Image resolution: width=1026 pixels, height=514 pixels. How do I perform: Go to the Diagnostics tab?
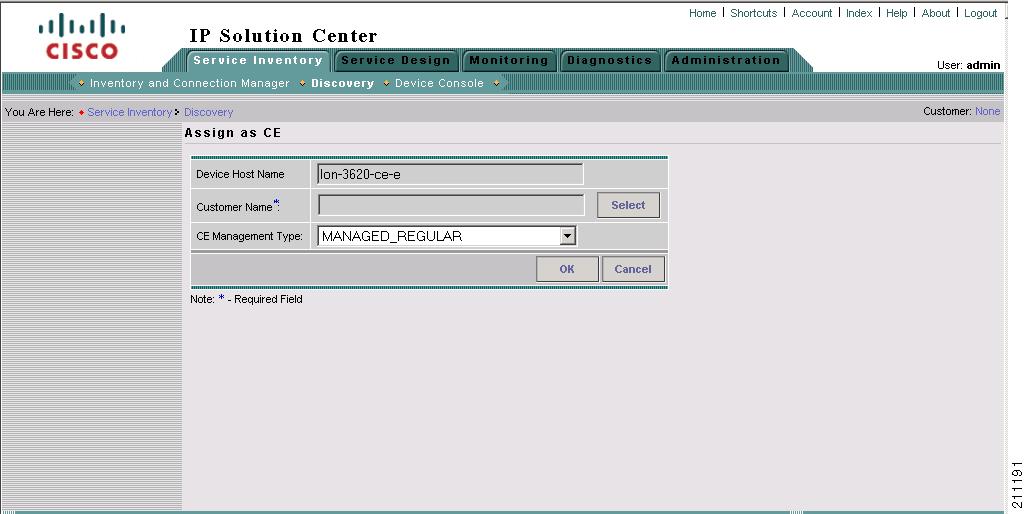pyautogui.click(x=609, y=60)
